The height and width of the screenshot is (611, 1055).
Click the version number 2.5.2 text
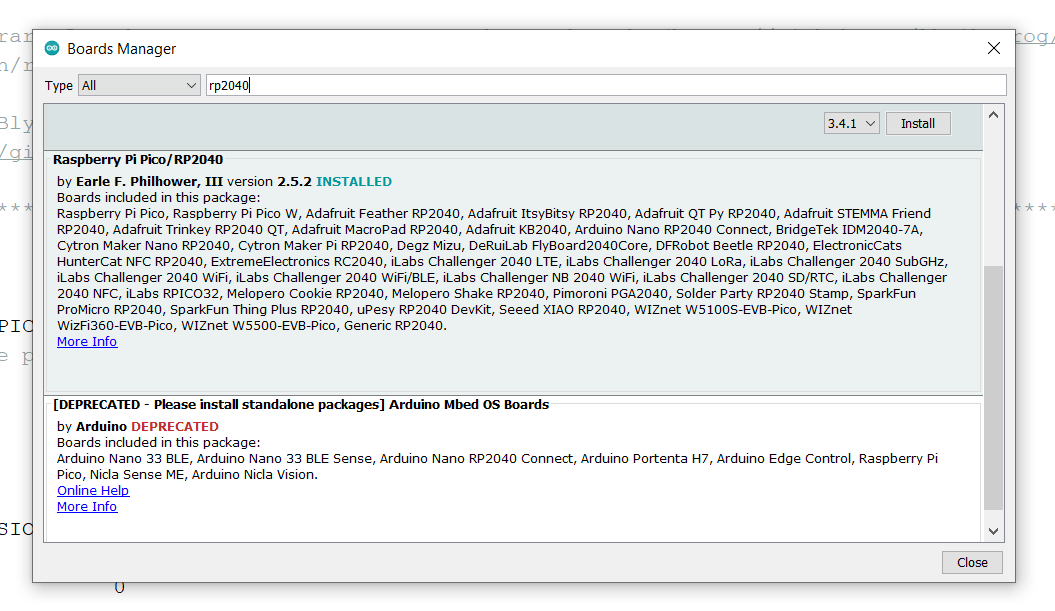[294, 182]
